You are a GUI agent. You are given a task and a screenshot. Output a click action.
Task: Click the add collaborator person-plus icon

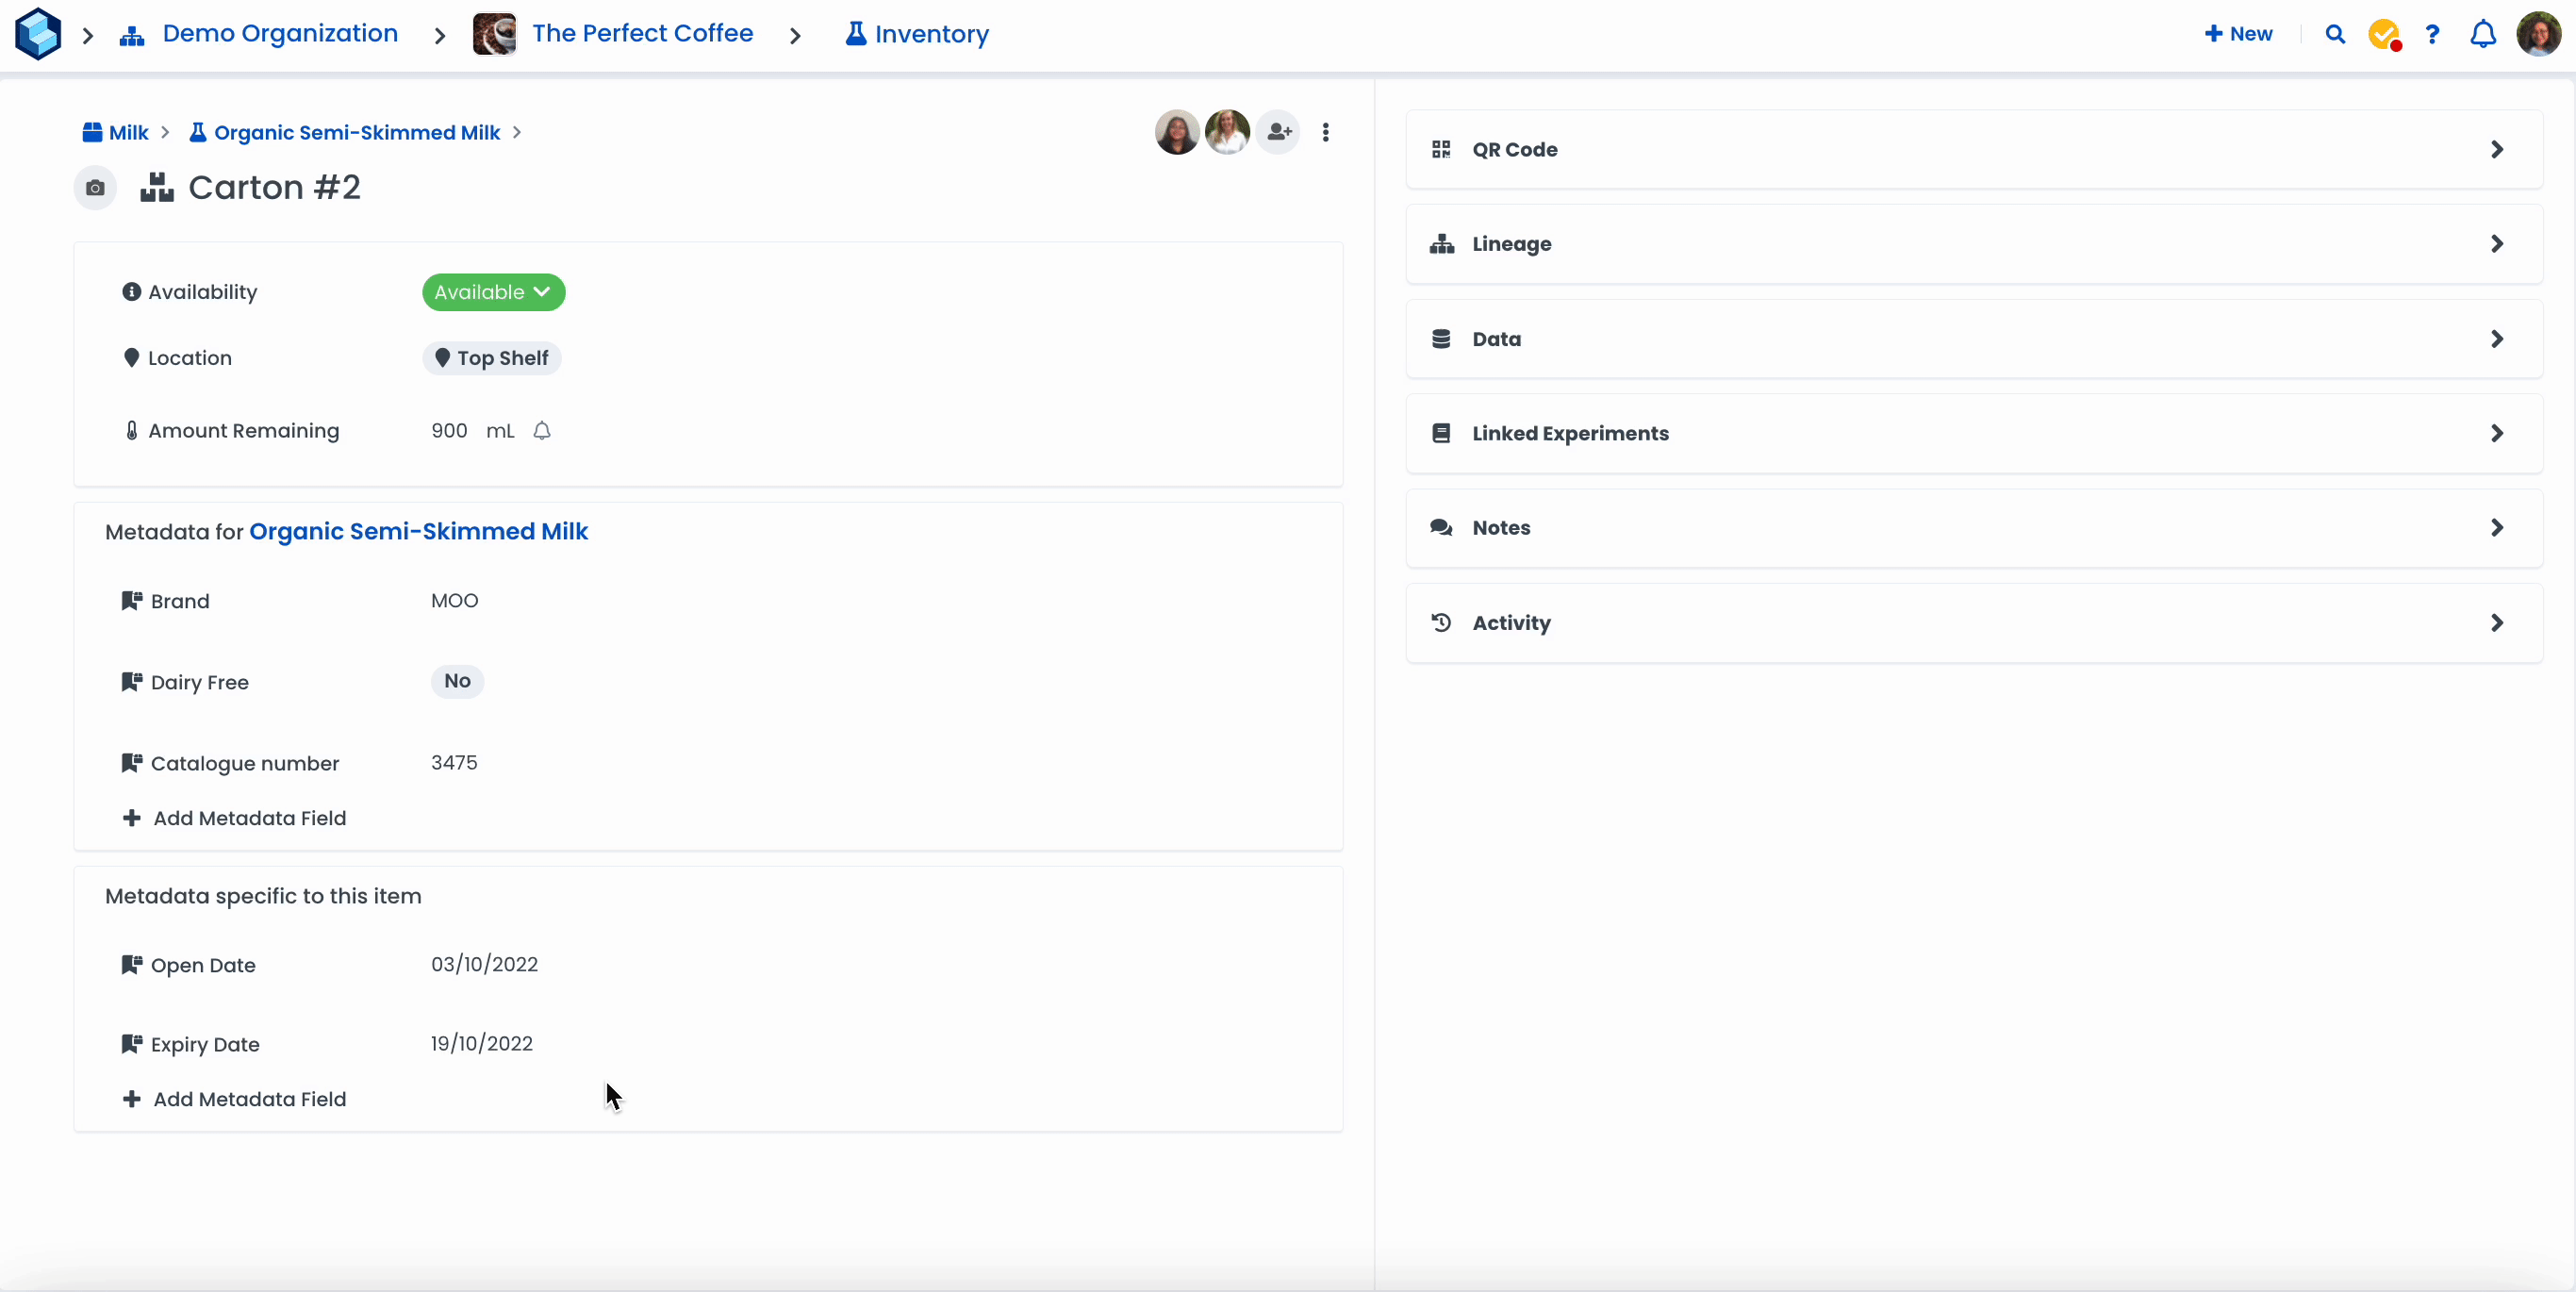pyautogui.click(x=1278, y=132)
